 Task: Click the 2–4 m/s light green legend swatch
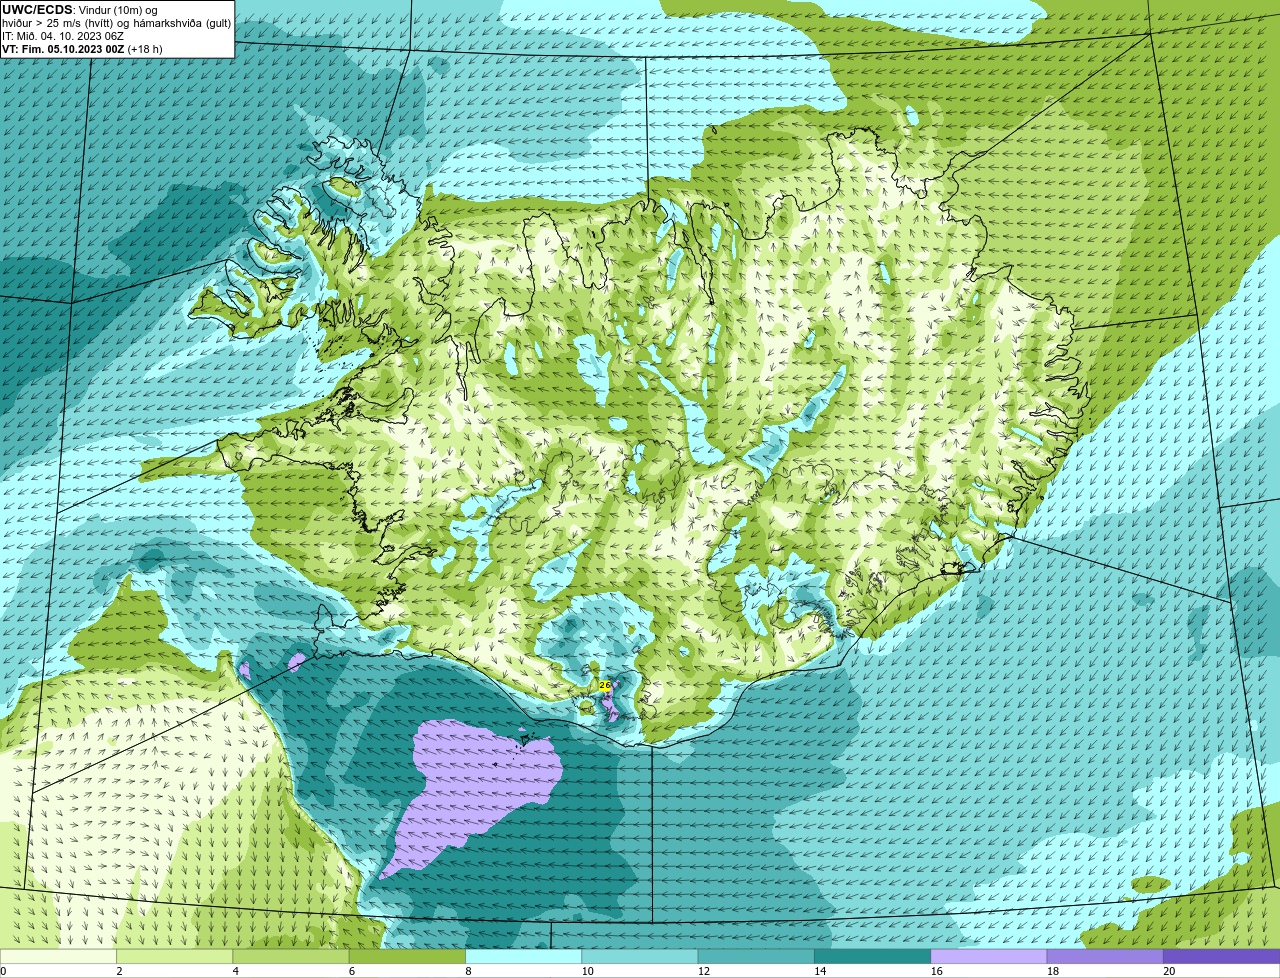pyautogui.click(x=176, y=957)
